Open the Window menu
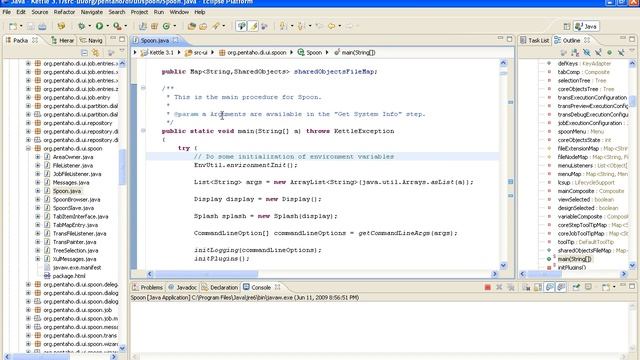 pos(179,12)
